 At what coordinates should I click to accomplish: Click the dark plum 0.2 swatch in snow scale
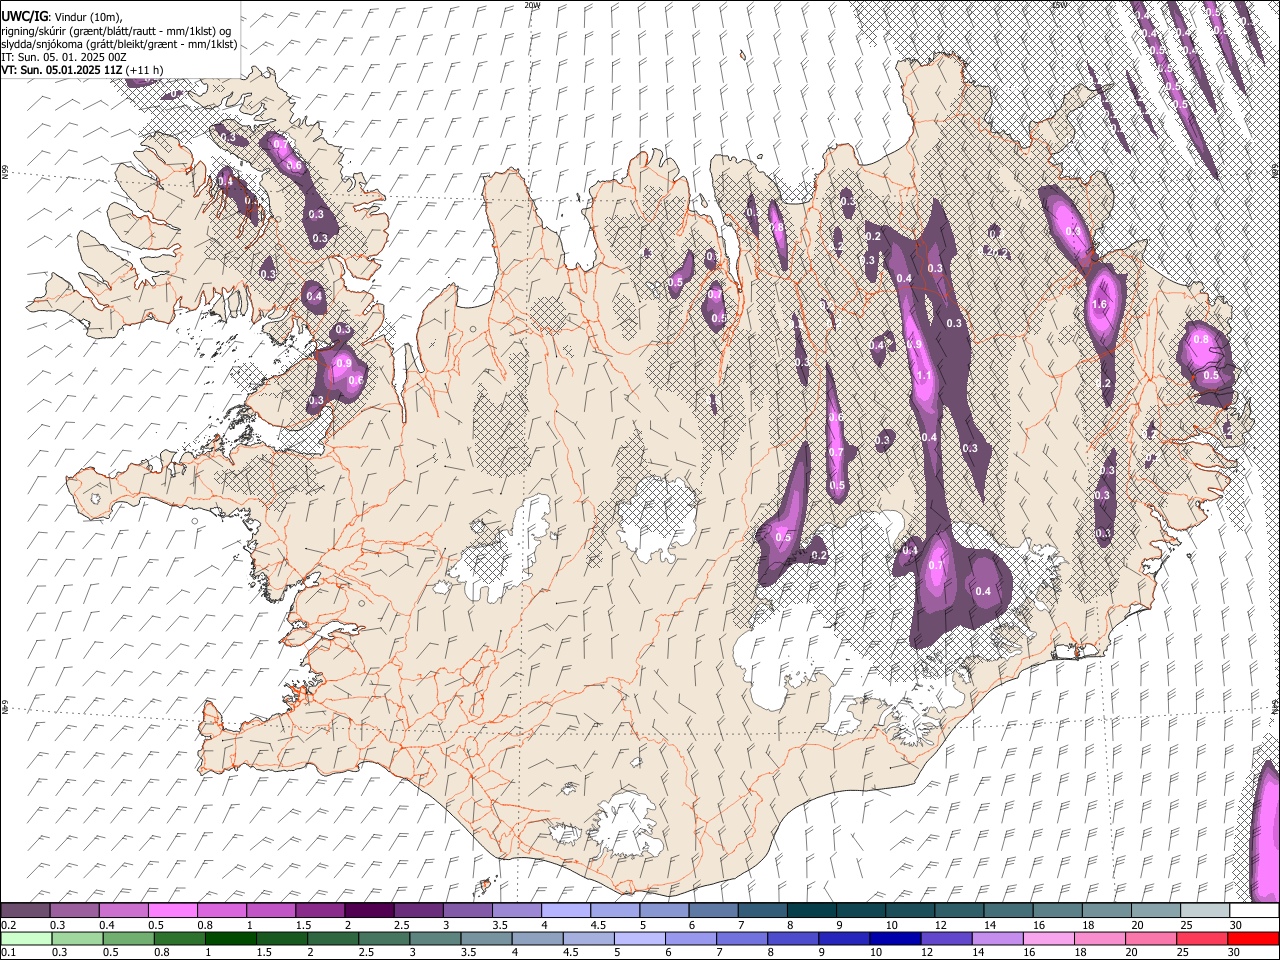coord(25,911)
